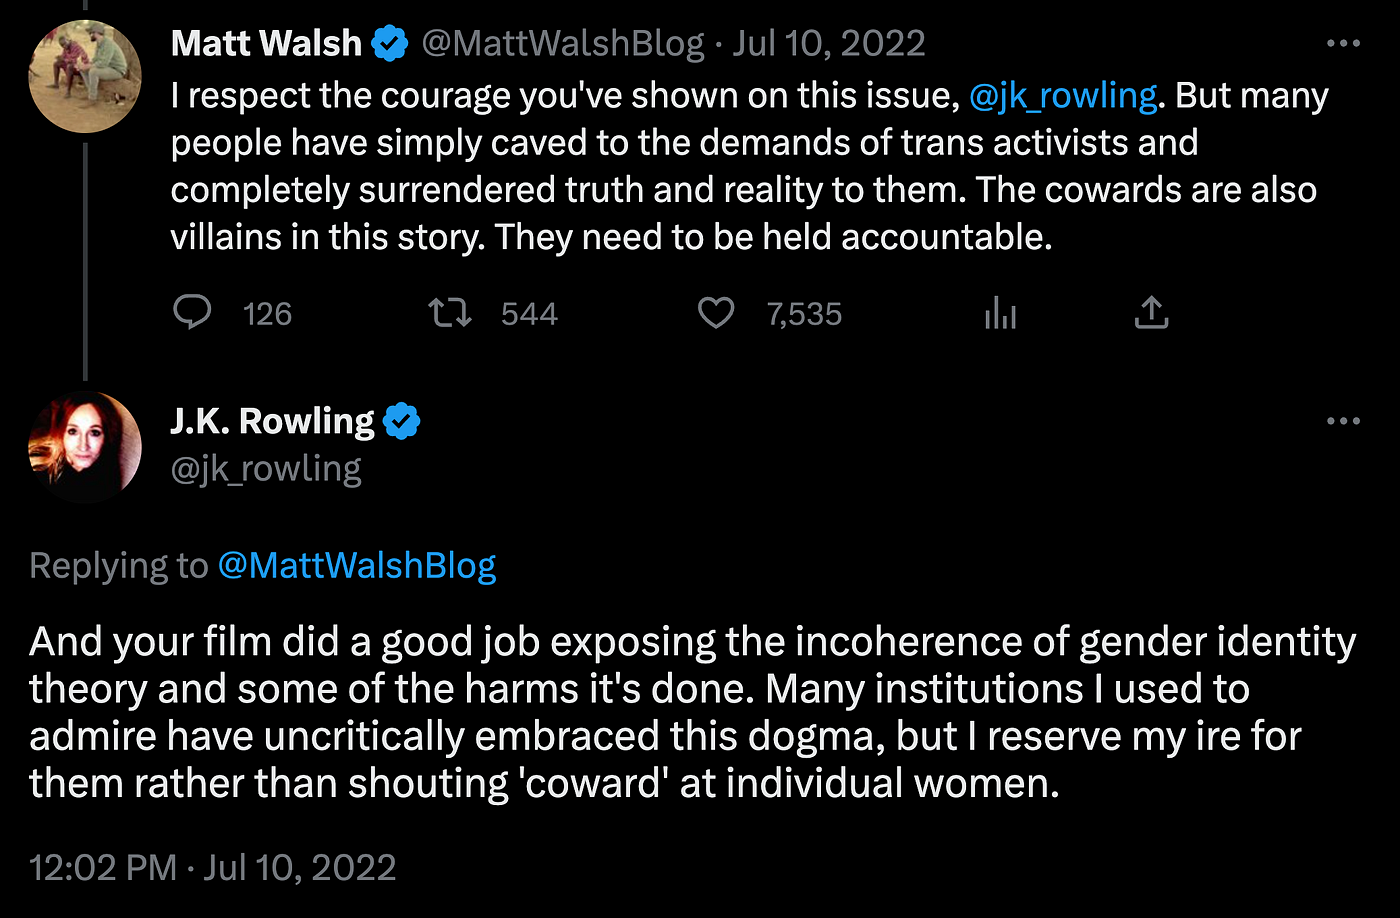1400x918 pixels.
Task: Open tweet analytics bar chart icon
Action: [1000, 313]
